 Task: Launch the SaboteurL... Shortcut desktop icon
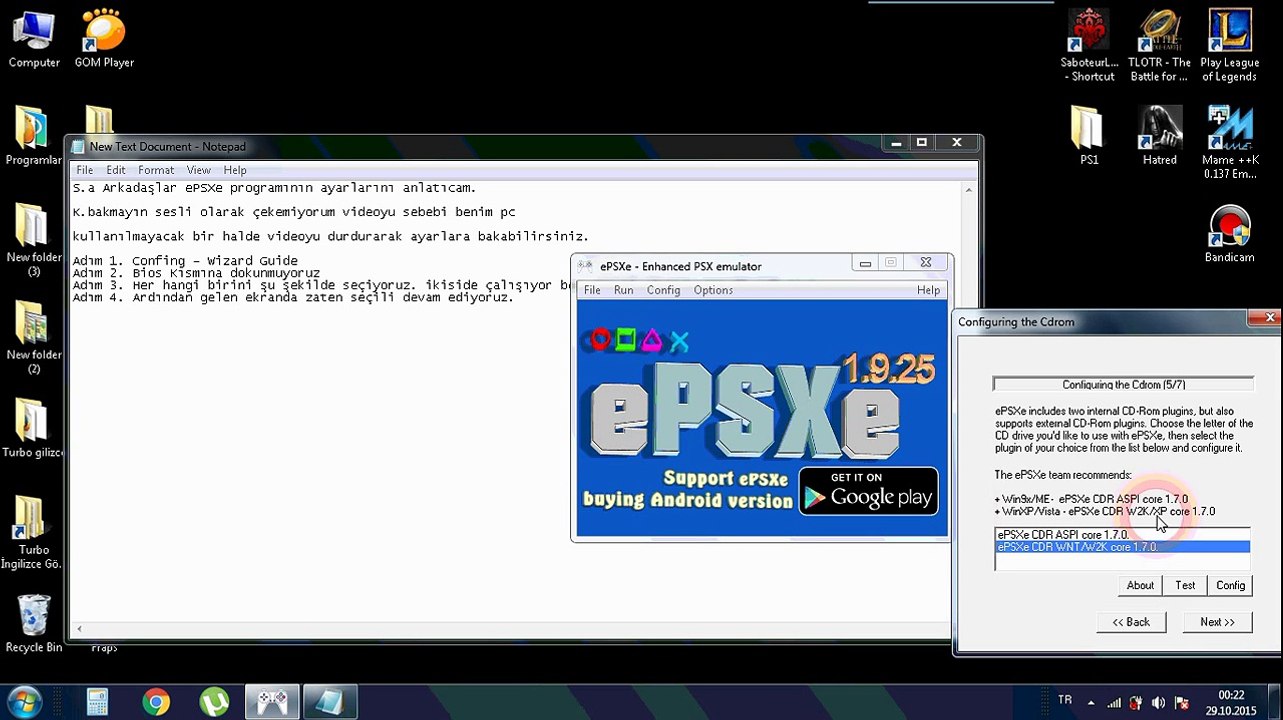[x=1089, y=46]
